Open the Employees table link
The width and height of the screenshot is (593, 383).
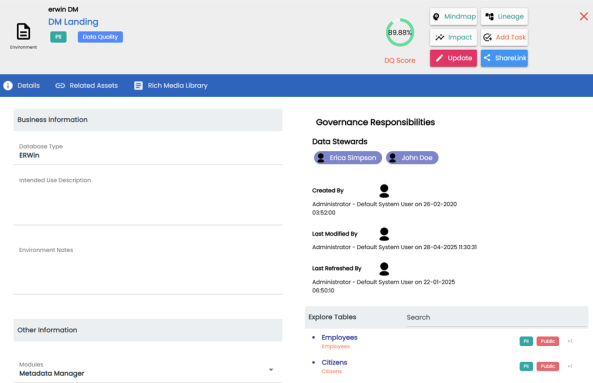pyautogui.click(x=339, y=337)
